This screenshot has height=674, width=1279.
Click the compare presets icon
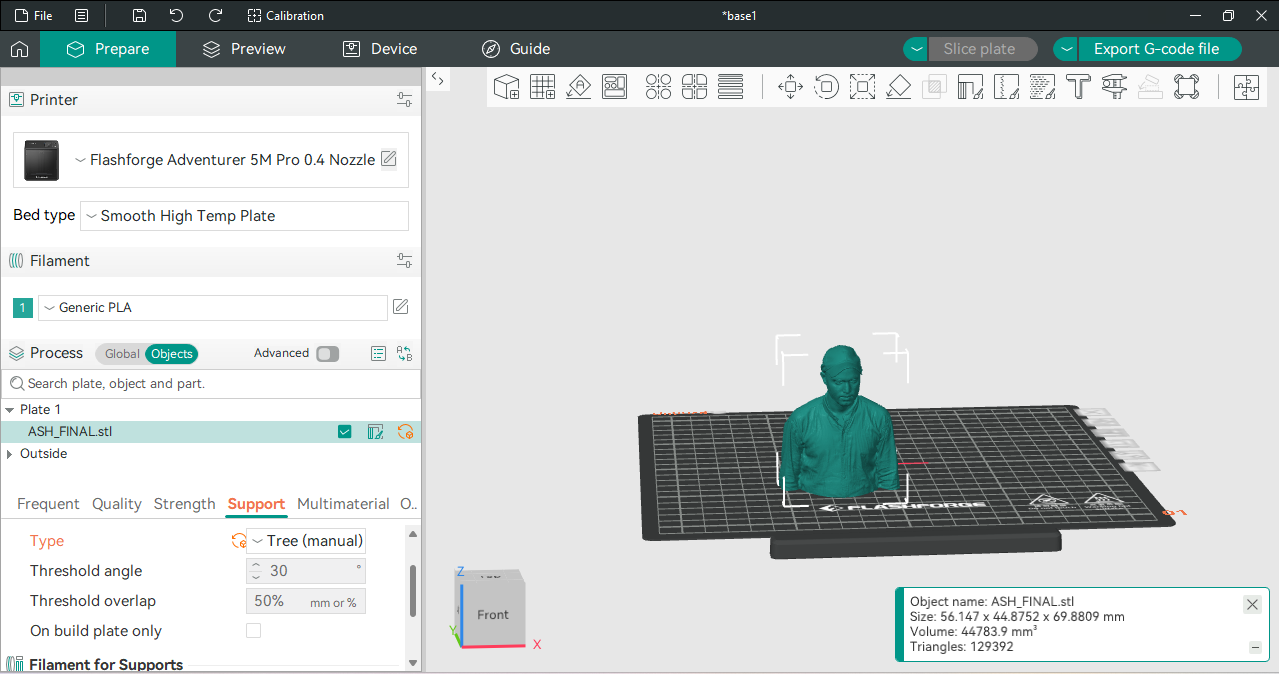coord(404,354)
